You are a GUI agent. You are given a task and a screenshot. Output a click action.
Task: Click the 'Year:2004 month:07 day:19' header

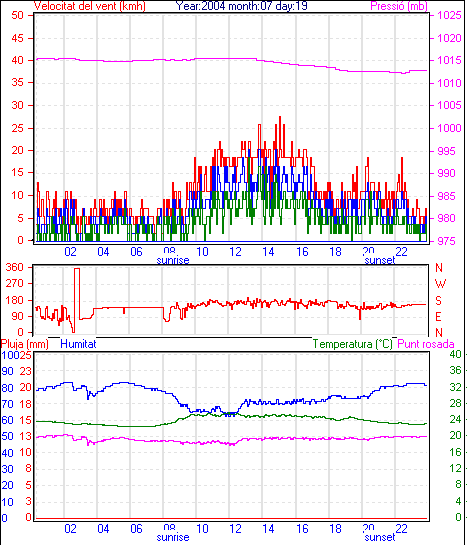[x=241, y=6]
